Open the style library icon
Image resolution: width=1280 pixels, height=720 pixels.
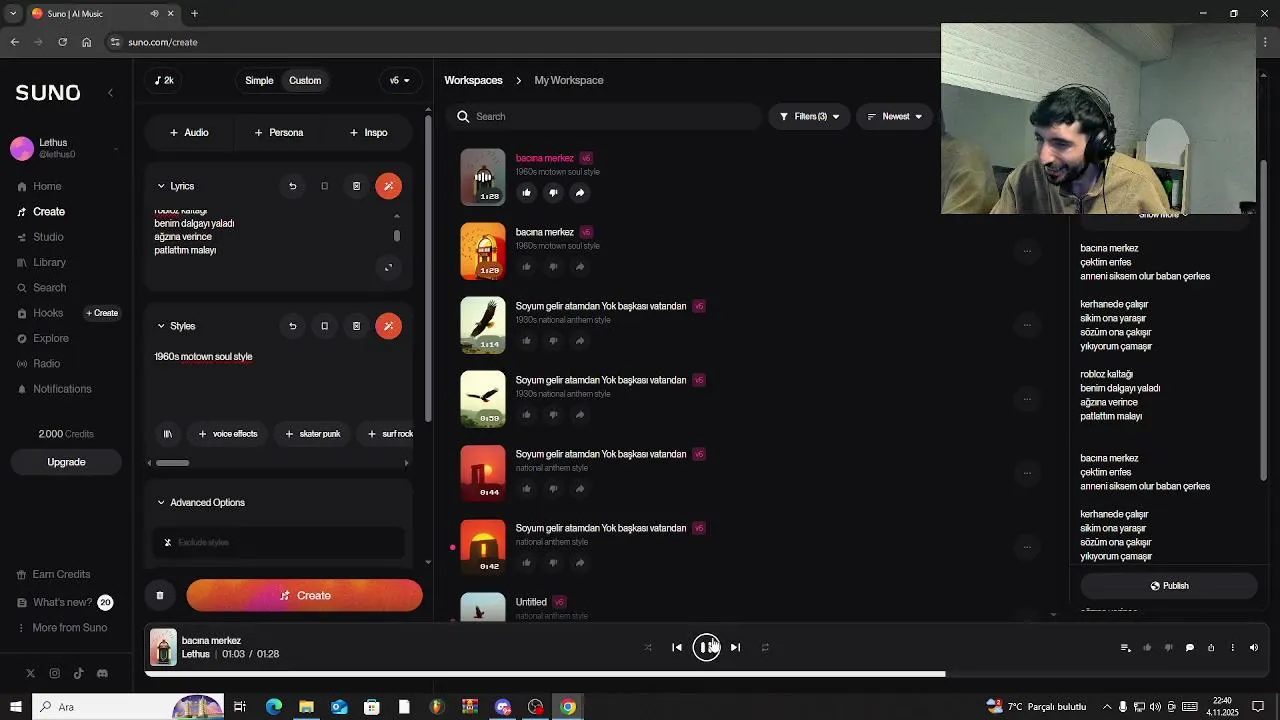click(168, 434)
